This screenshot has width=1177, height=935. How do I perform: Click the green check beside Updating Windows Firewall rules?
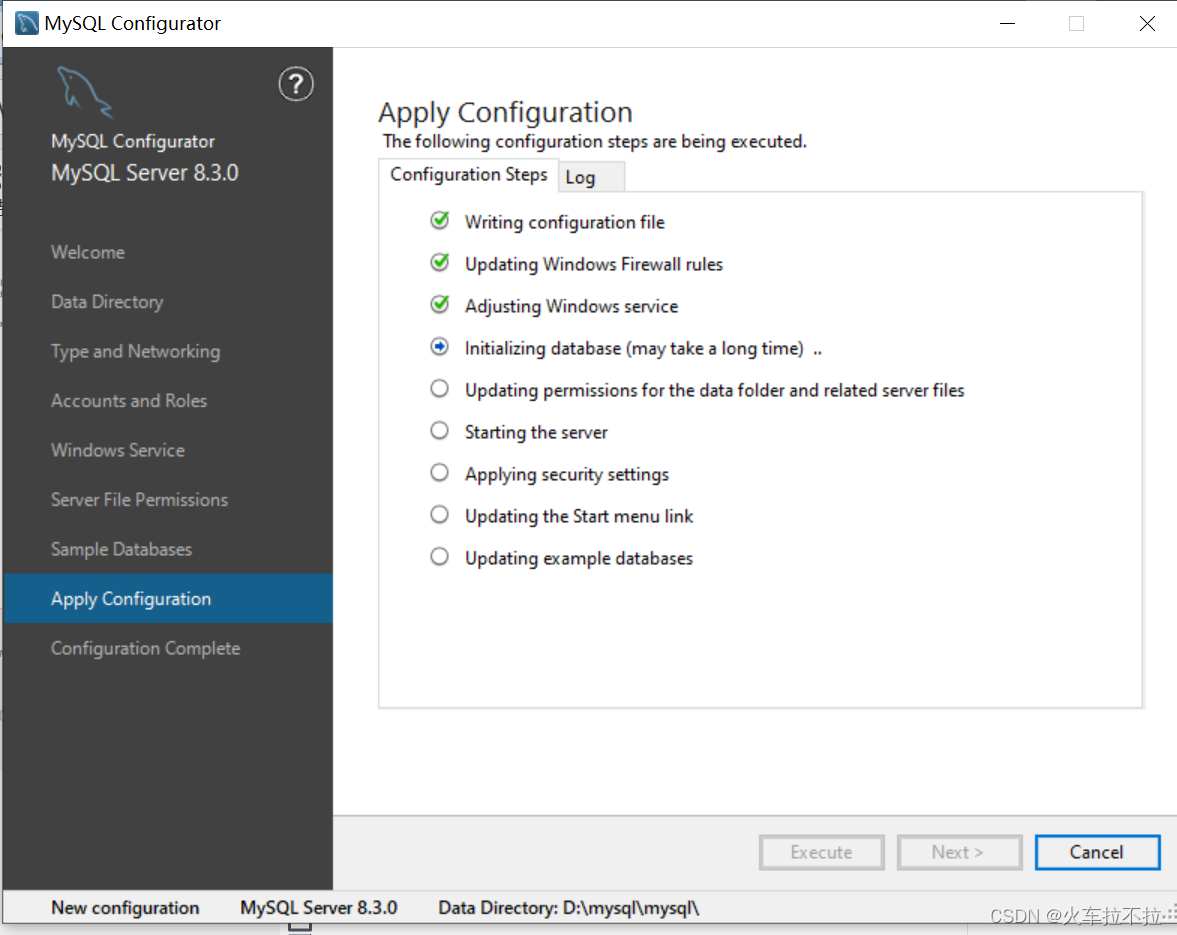(x=440, y=263)
